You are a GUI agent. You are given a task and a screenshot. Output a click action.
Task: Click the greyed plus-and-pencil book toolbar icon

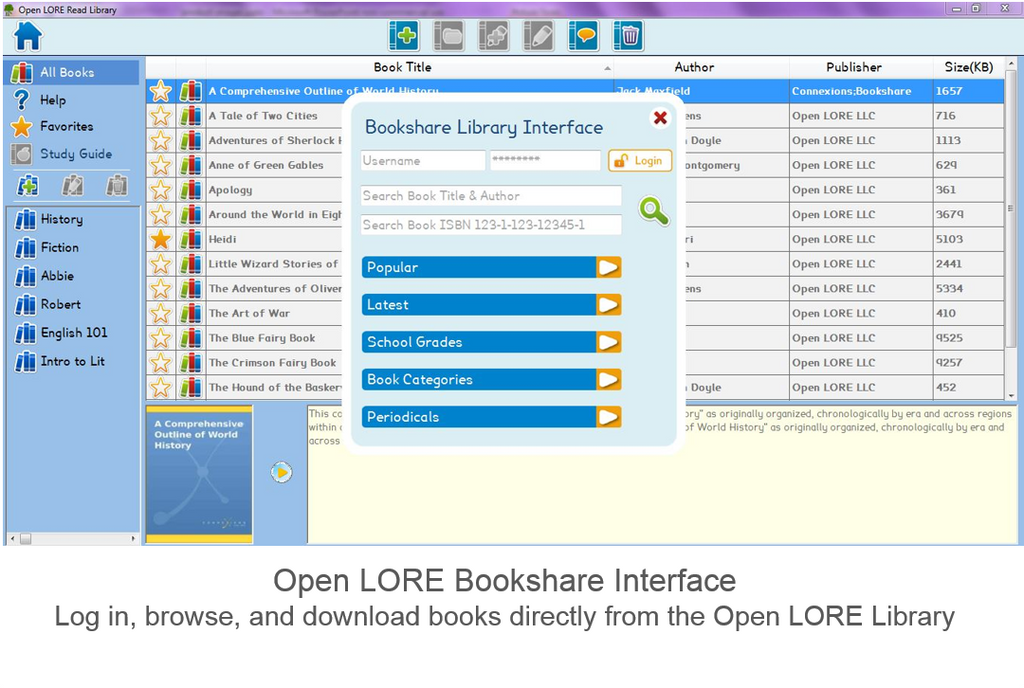tap(494, 35)
